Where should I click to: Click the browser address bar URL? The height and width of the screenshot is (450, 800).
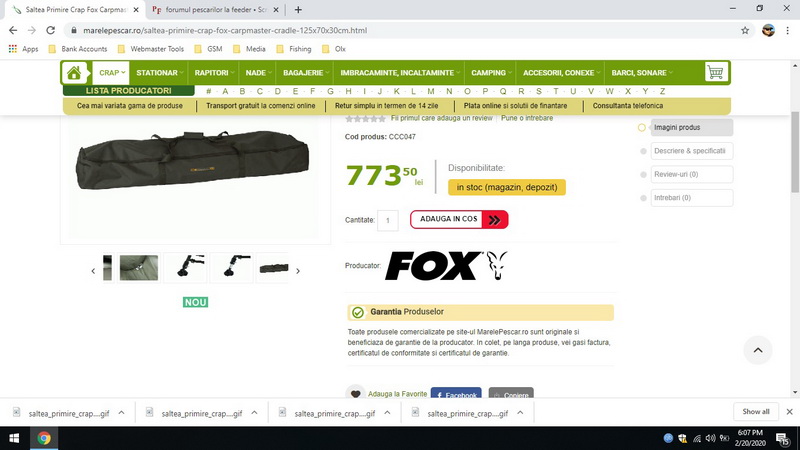(x=225, y=31)
